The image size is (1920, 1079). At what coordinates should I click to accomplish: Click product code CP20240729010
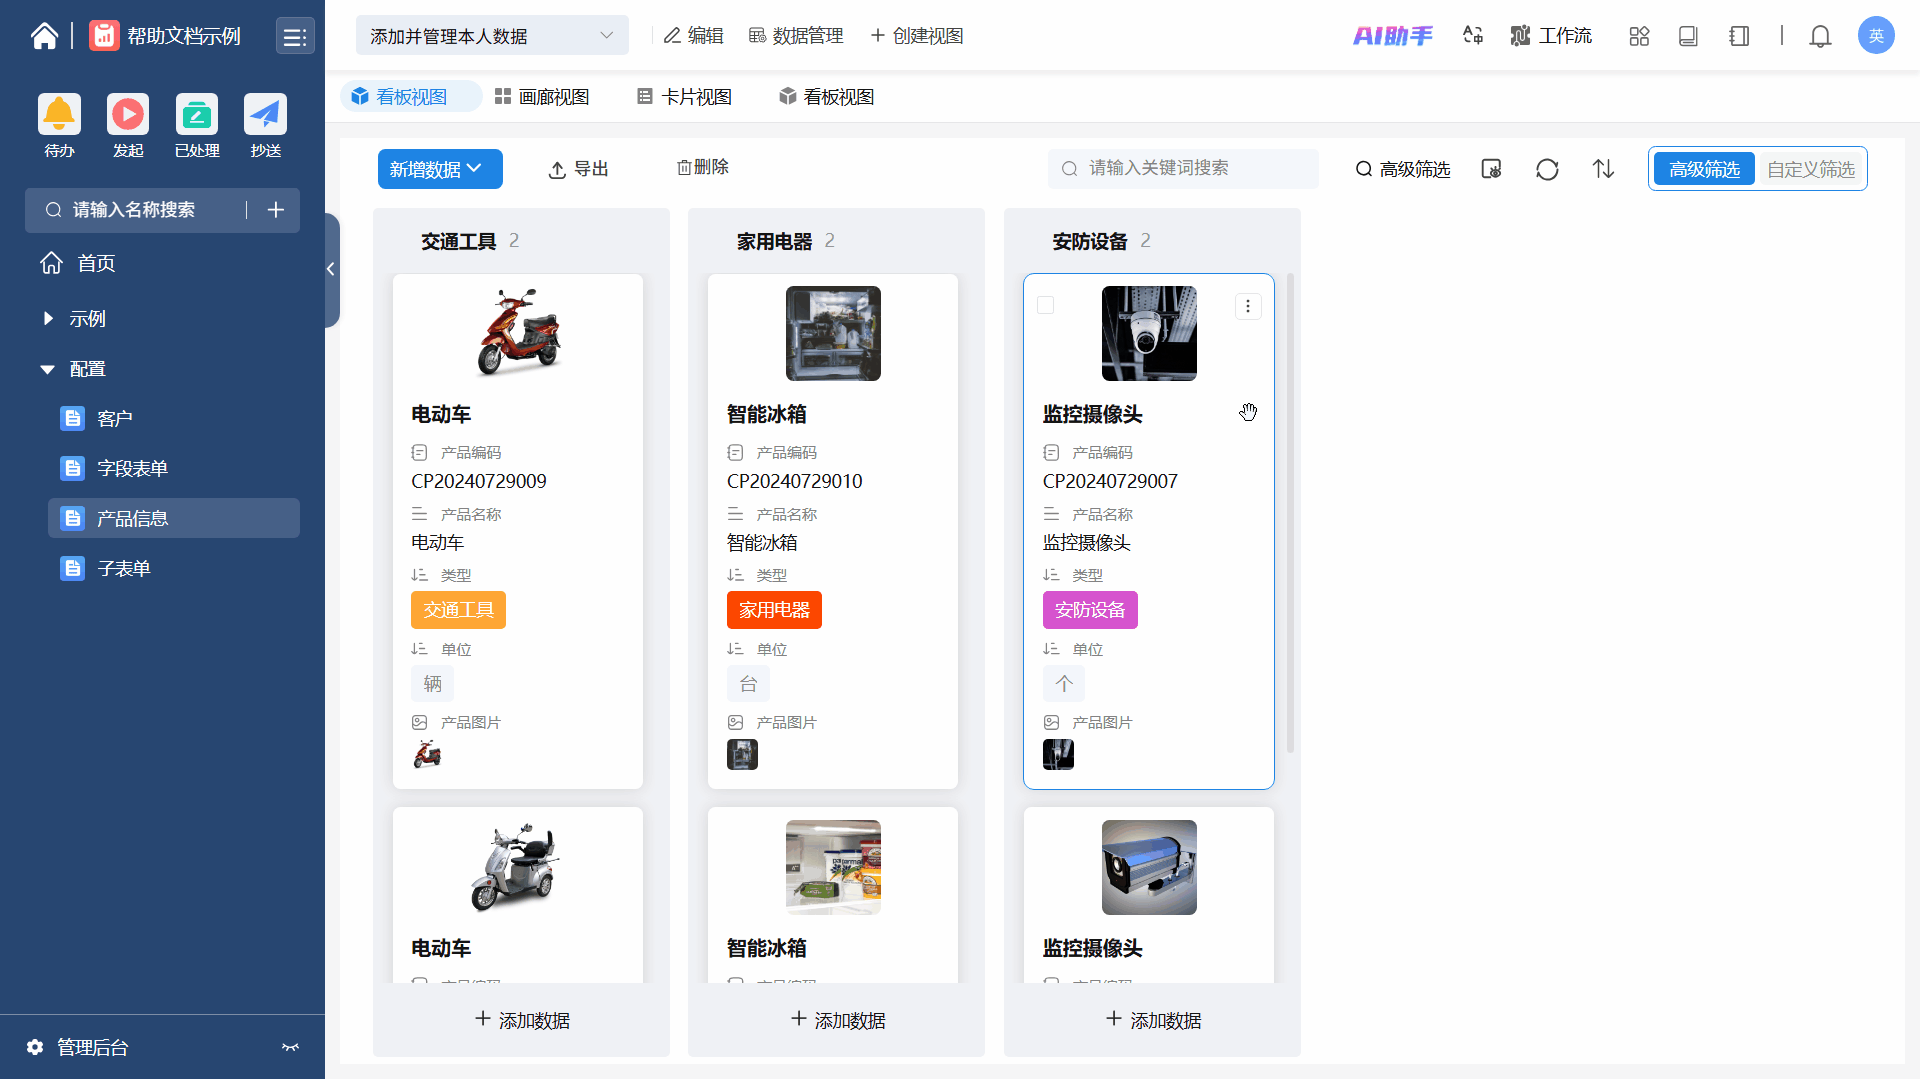point(794,481)
